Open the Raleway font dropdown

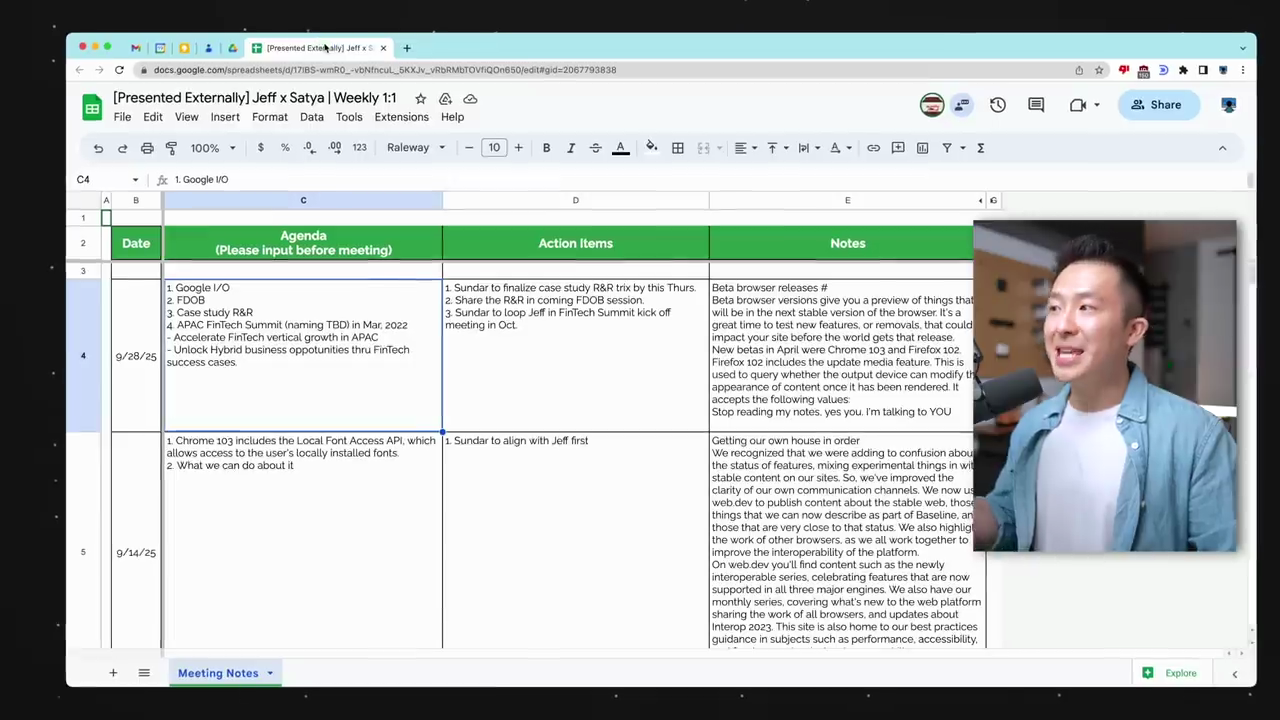click(416, 148)
